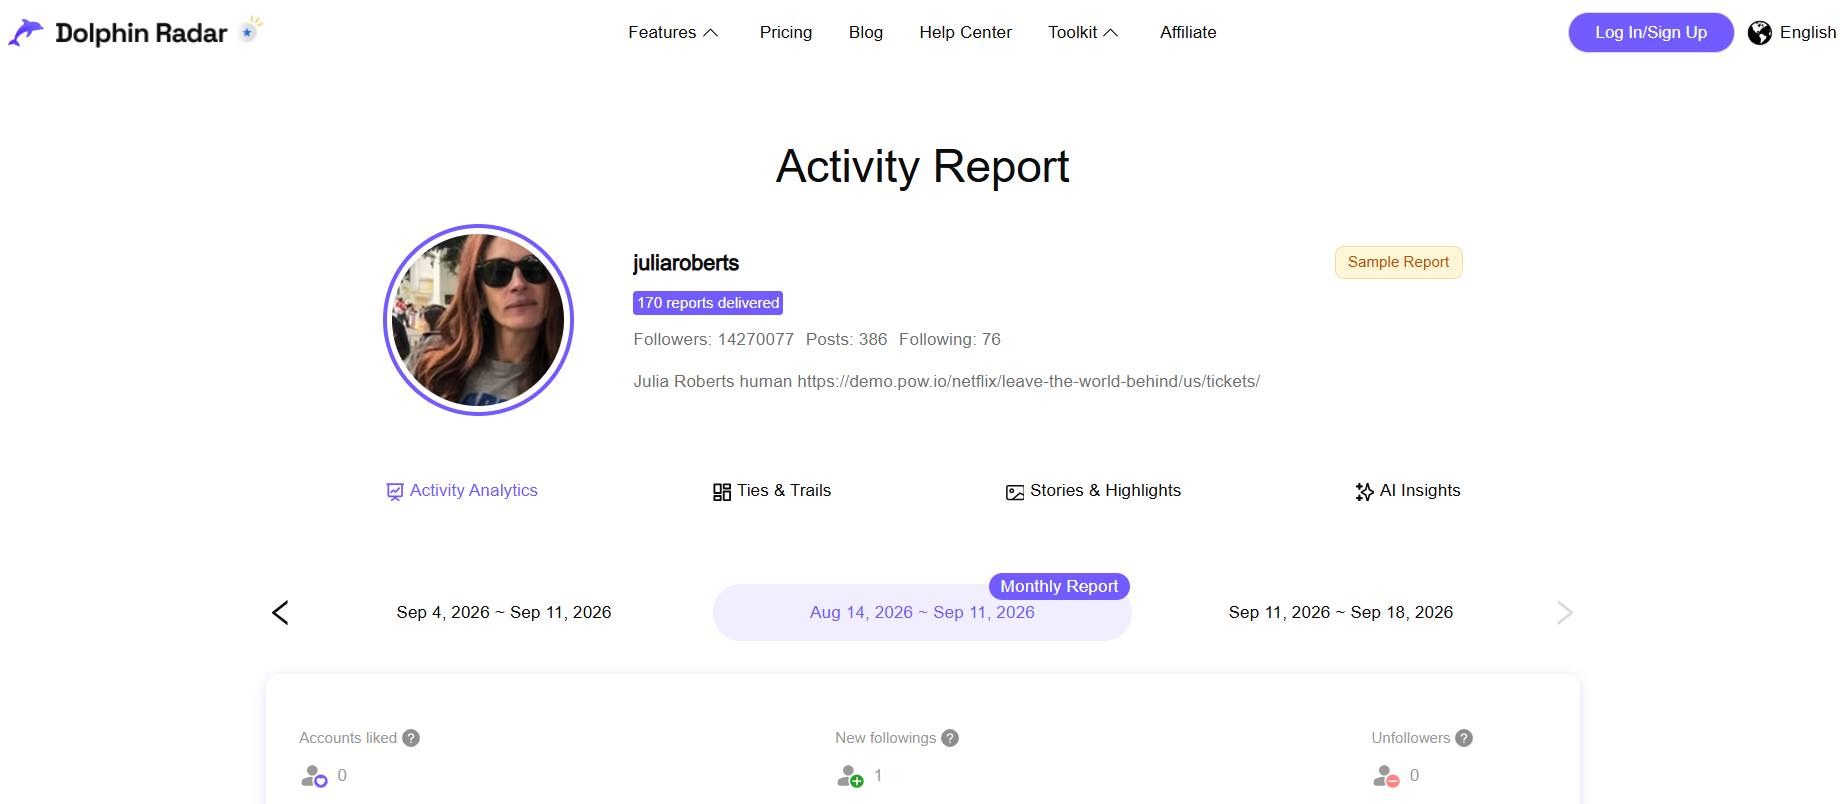This screenshot has width=1846, height=804.
Task: Go to previous report period arrow
Action: click(280, 612)
